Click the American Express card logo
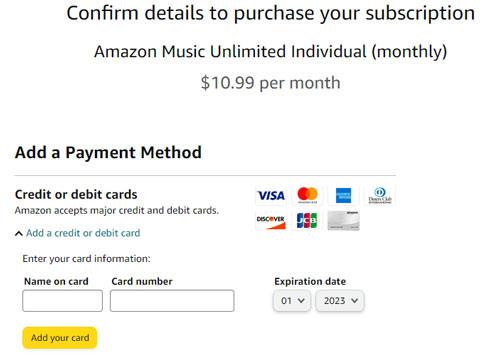Viewport: 500px width, 364px height. (x=343, y=195)
